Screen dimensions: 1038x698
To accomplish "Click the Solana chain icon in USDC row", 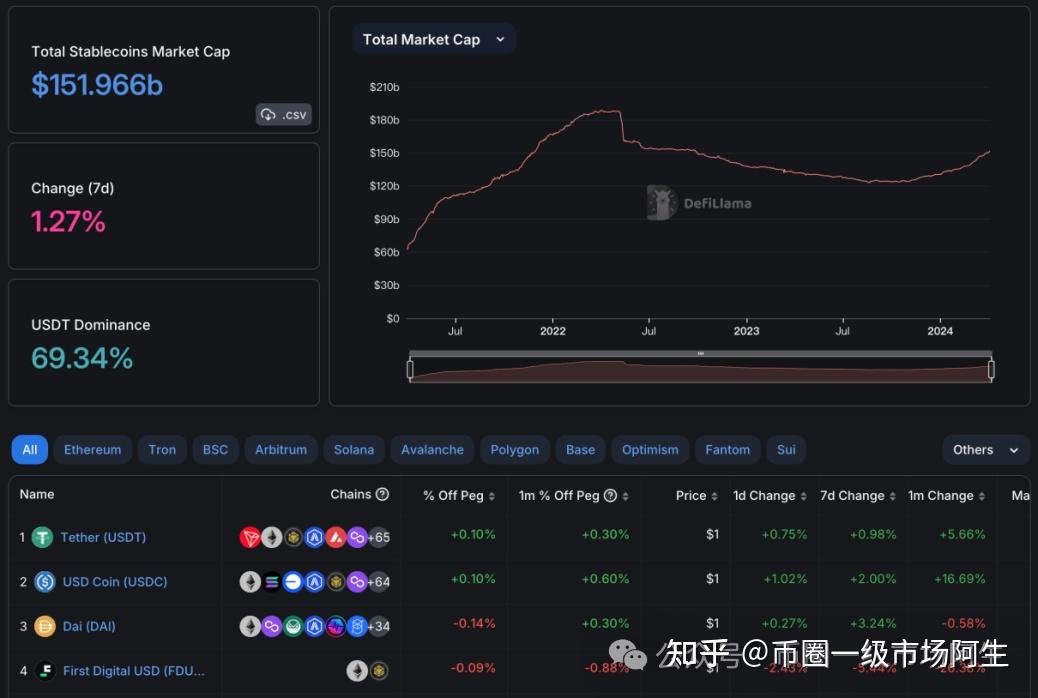I will click(271, 582).
